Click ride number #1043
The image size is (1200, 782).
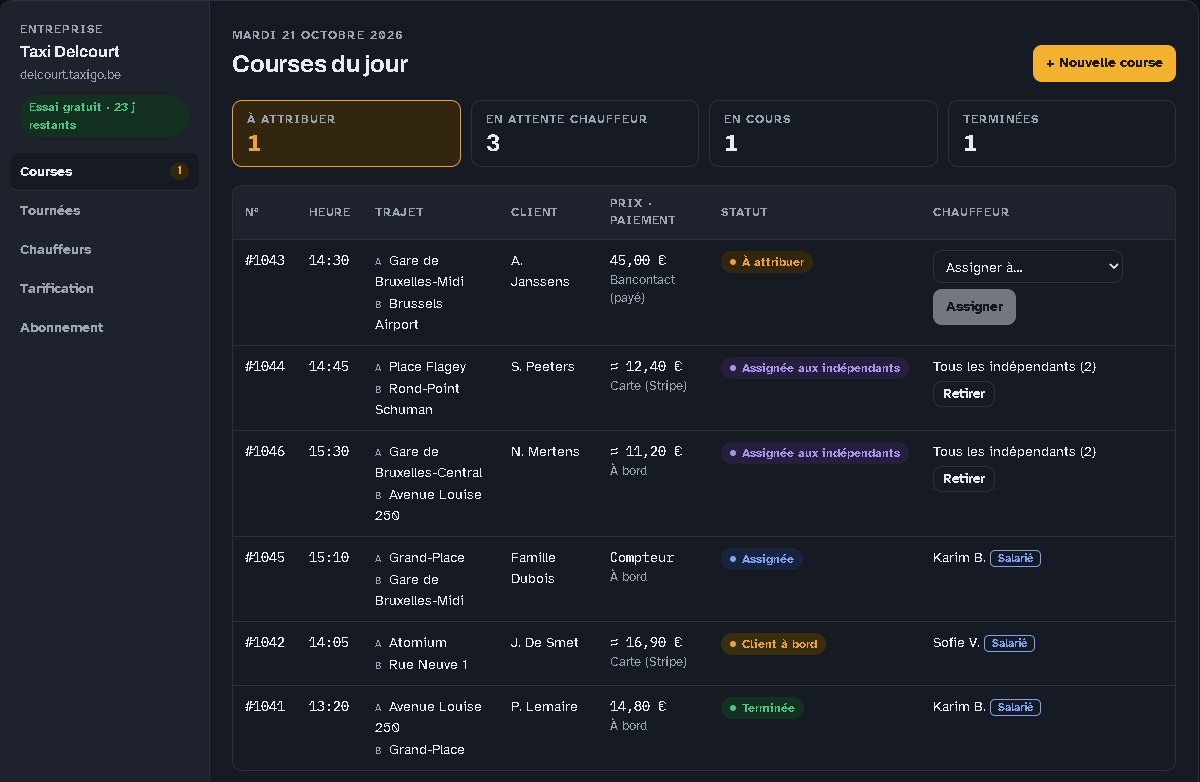pos(265,260)
